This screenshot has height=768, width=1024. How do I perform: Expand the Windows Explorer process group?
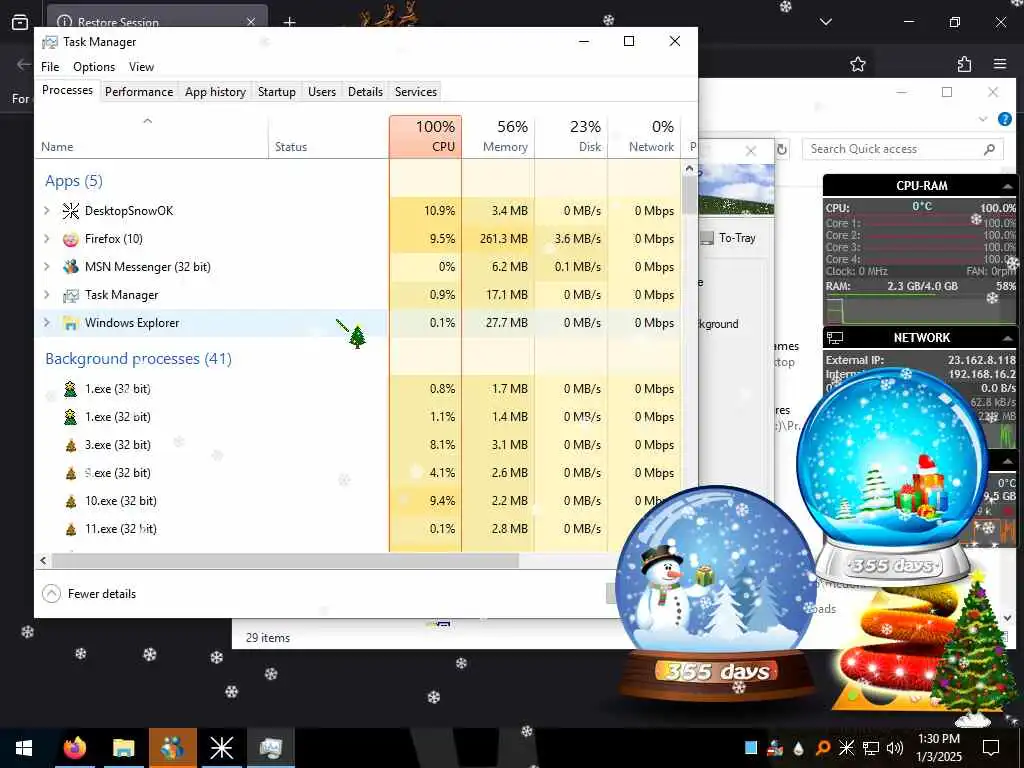[47, 323]
